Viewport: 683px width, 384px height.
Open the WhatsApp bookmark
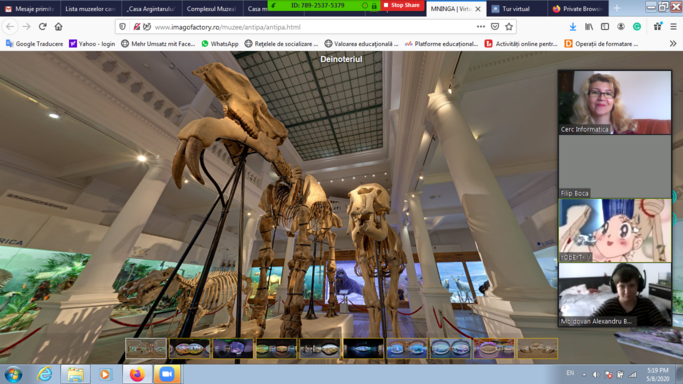point(220,44)
